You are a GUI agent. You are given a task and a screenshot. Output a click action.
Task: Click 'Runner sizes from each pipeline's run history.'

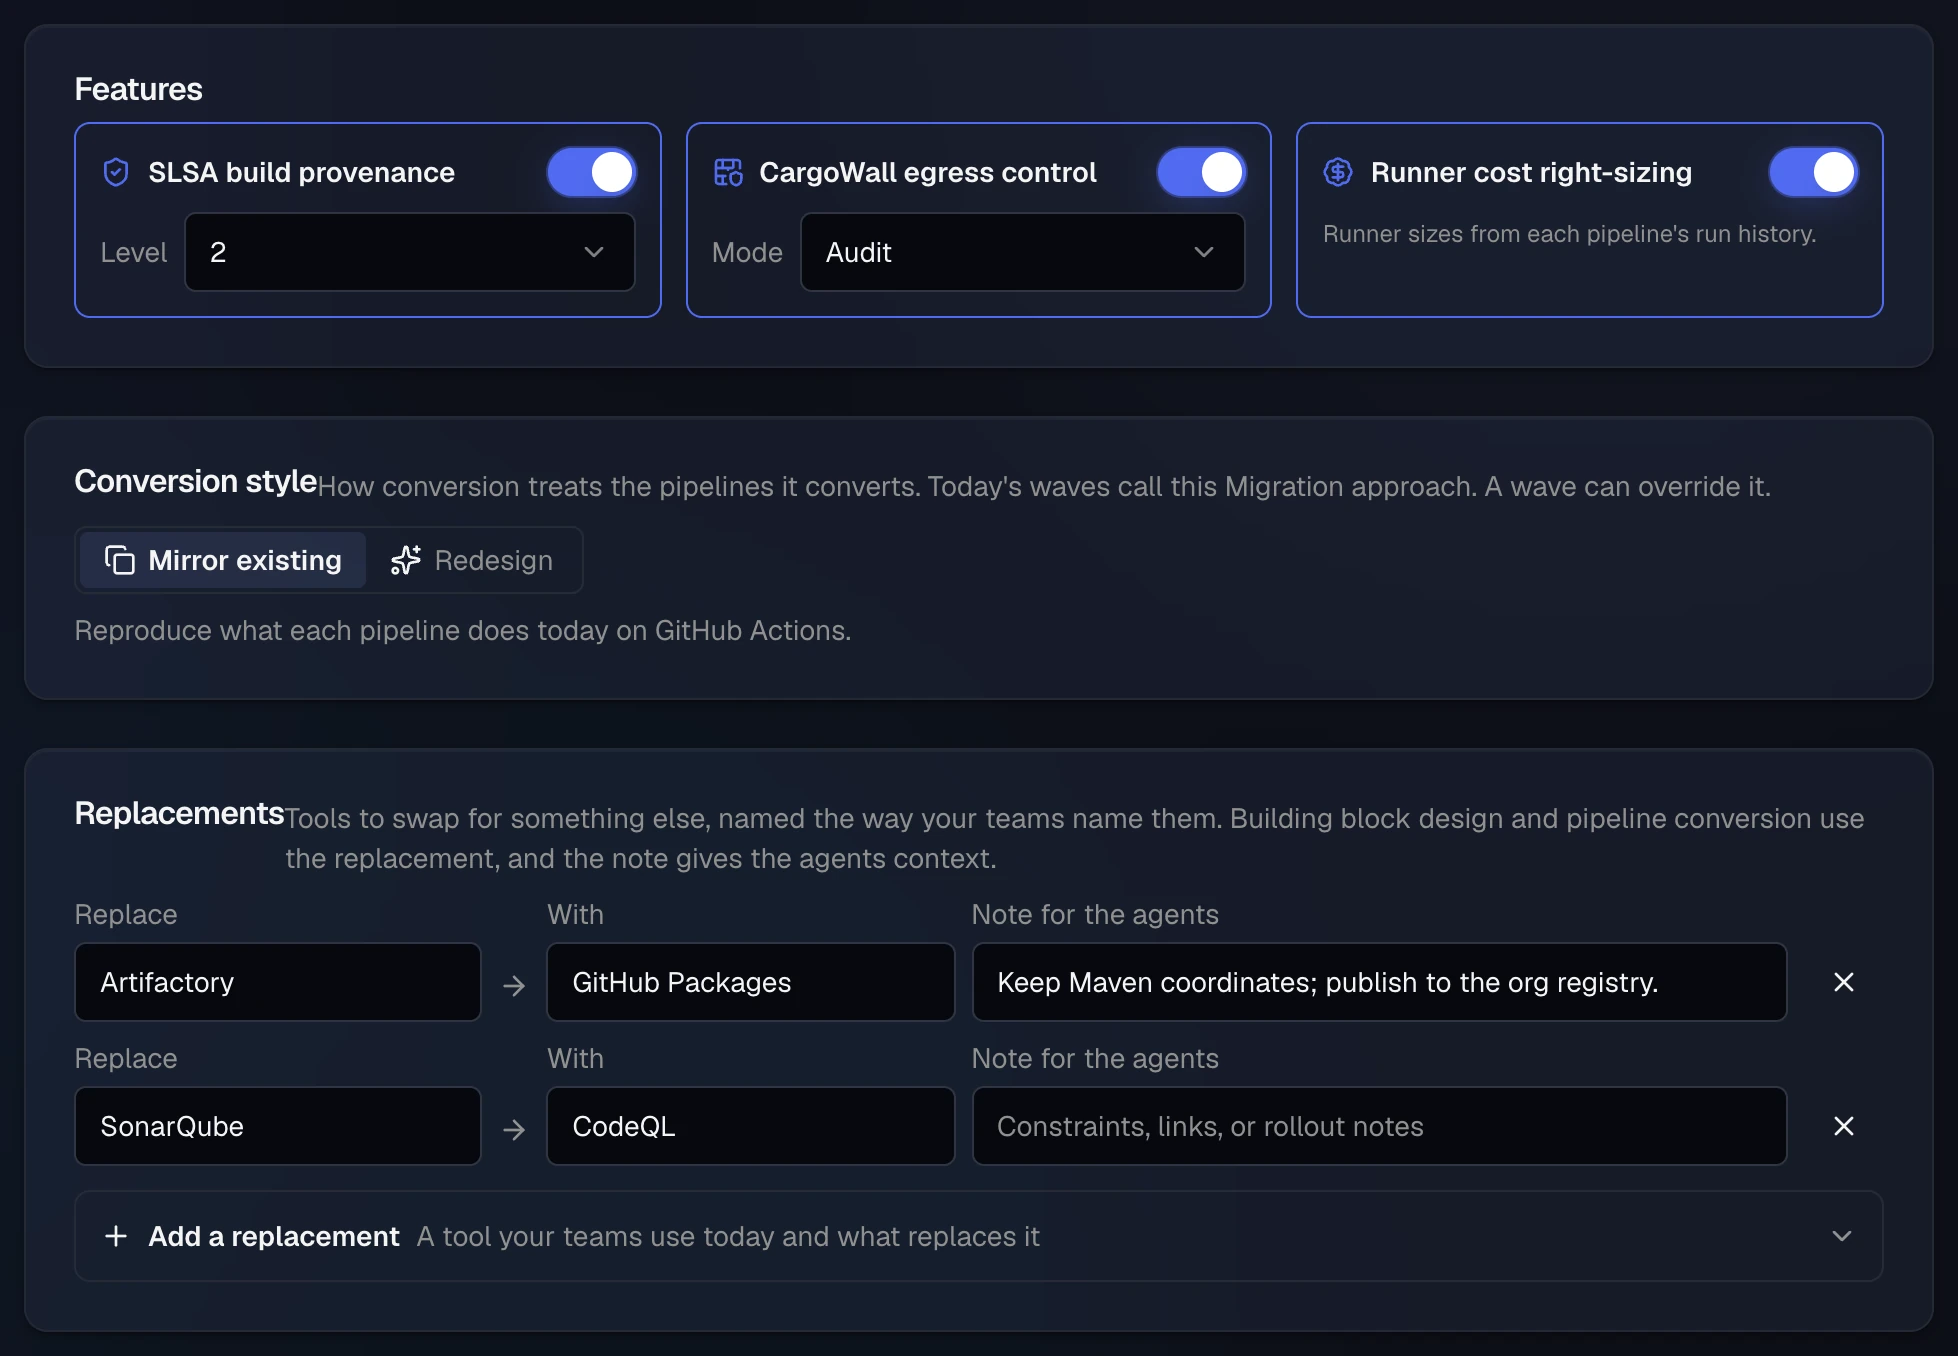click(x=1569, y=234)
